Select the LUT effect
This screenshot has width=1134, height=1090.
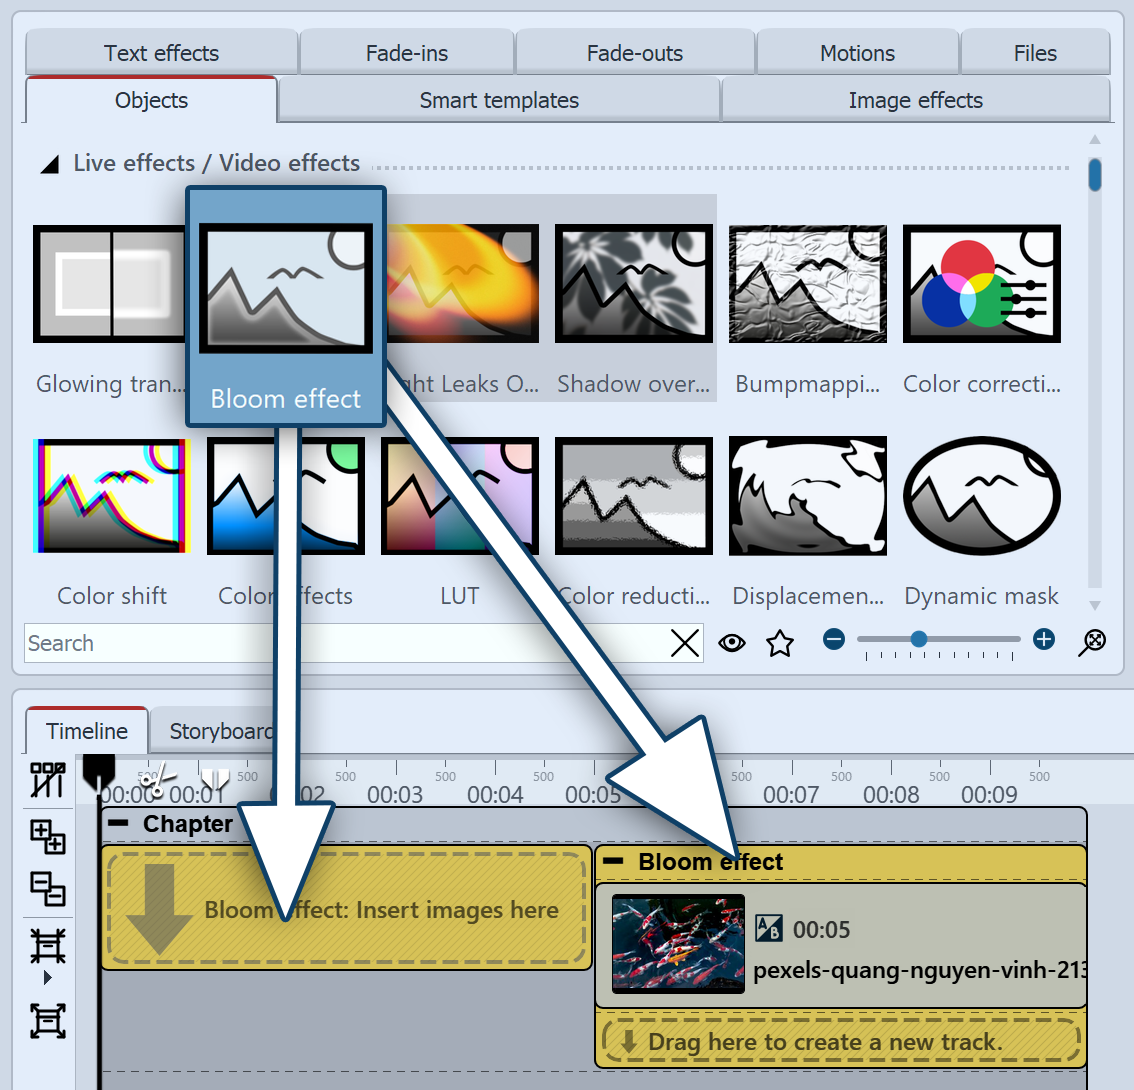(x=460, y=496)
